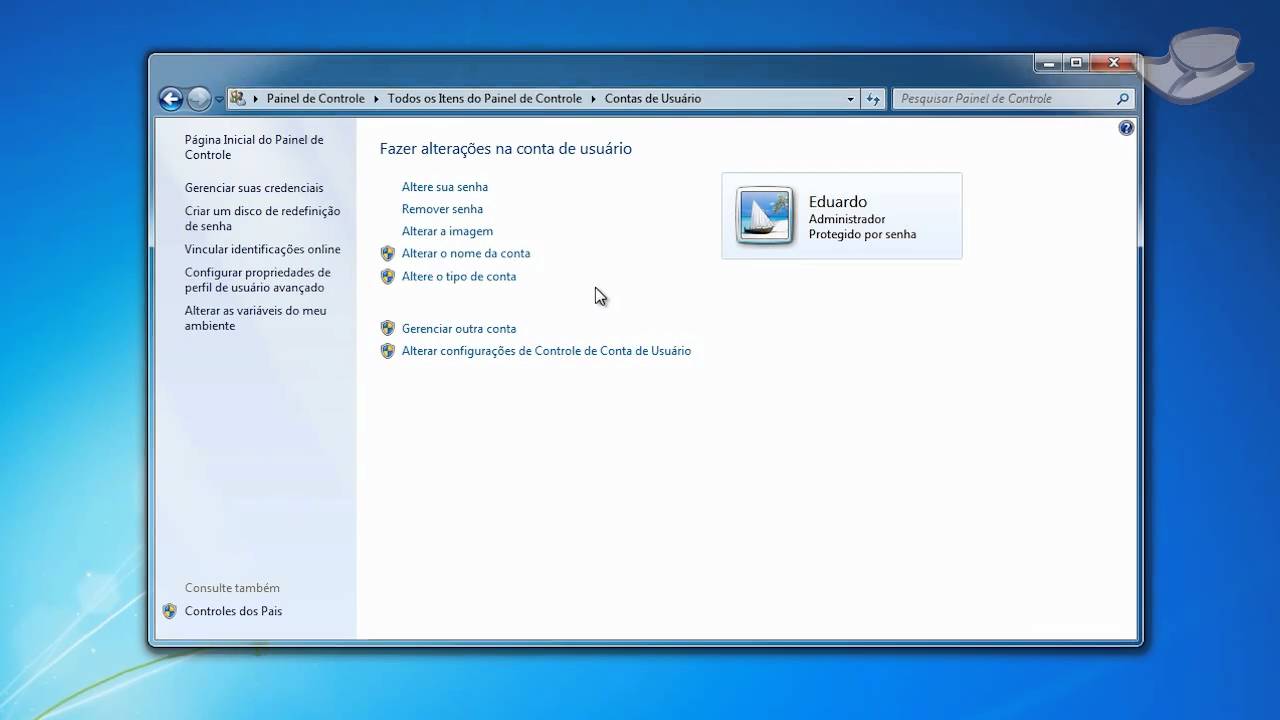Click the magnifier search icon
Image resolution: width=1280 pixels, height=720 pixels.
1123,99
